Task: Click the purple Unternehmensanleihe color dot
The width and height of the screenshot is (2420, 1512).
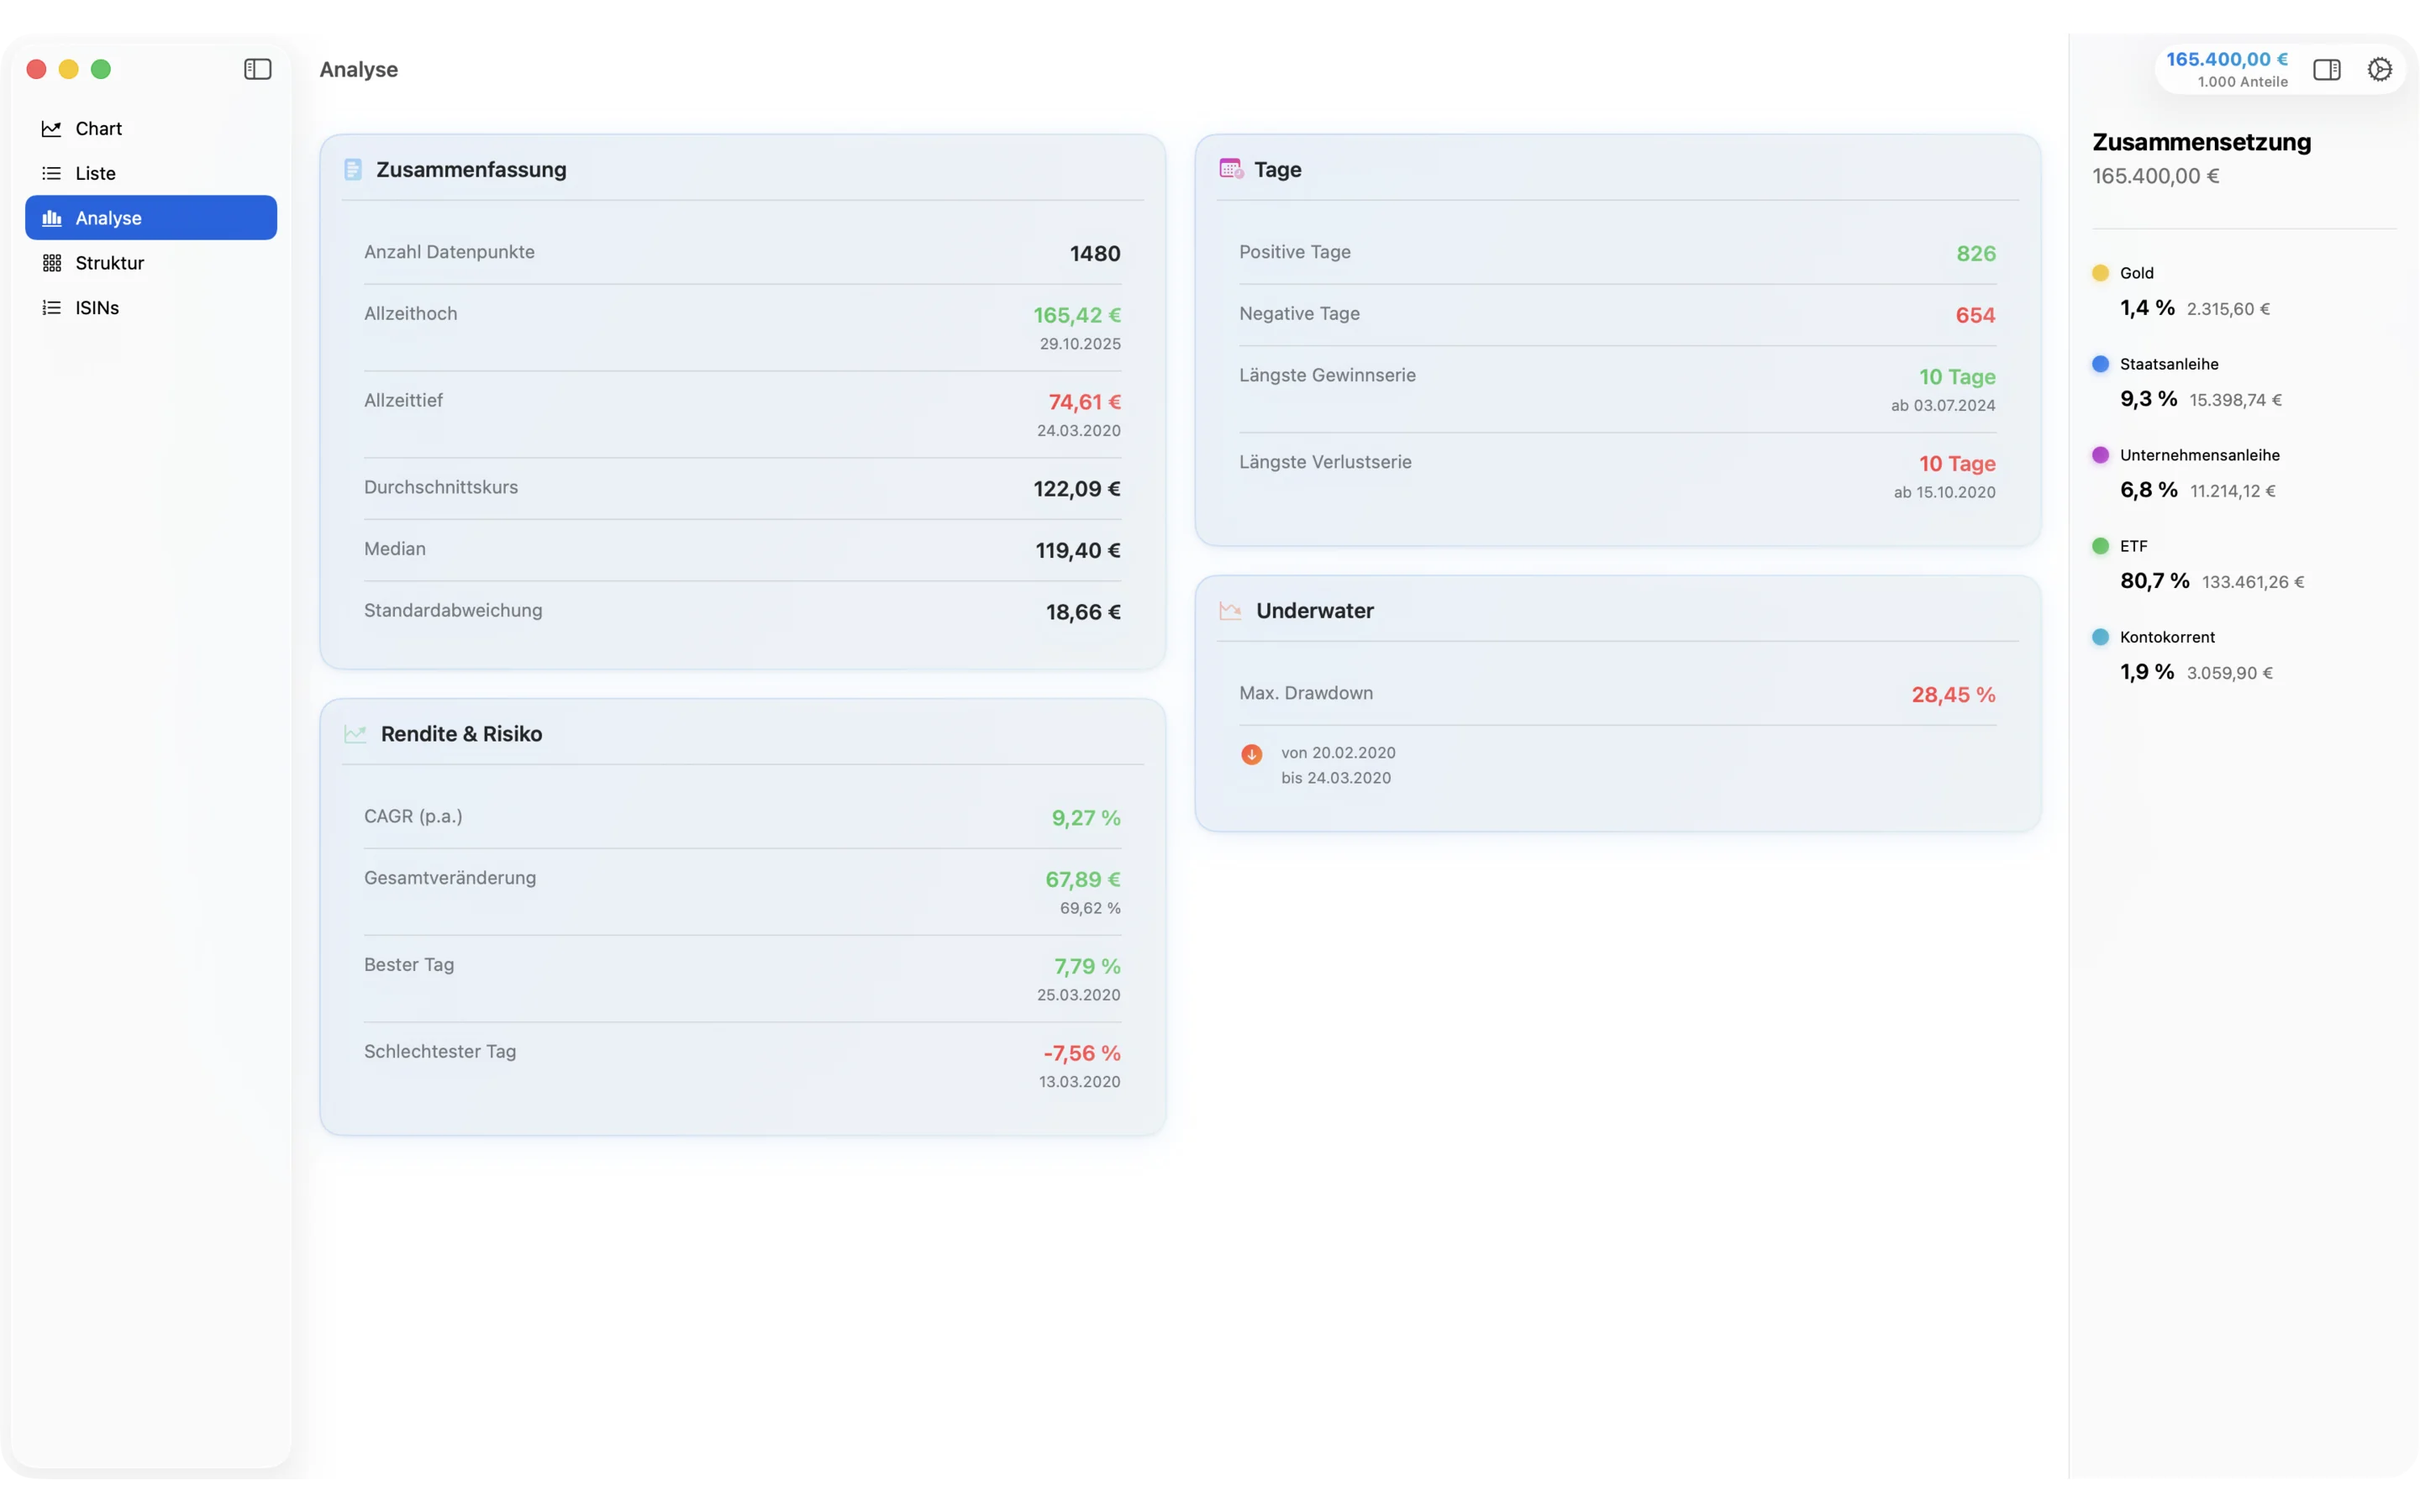Action: tap(2100, 455)
